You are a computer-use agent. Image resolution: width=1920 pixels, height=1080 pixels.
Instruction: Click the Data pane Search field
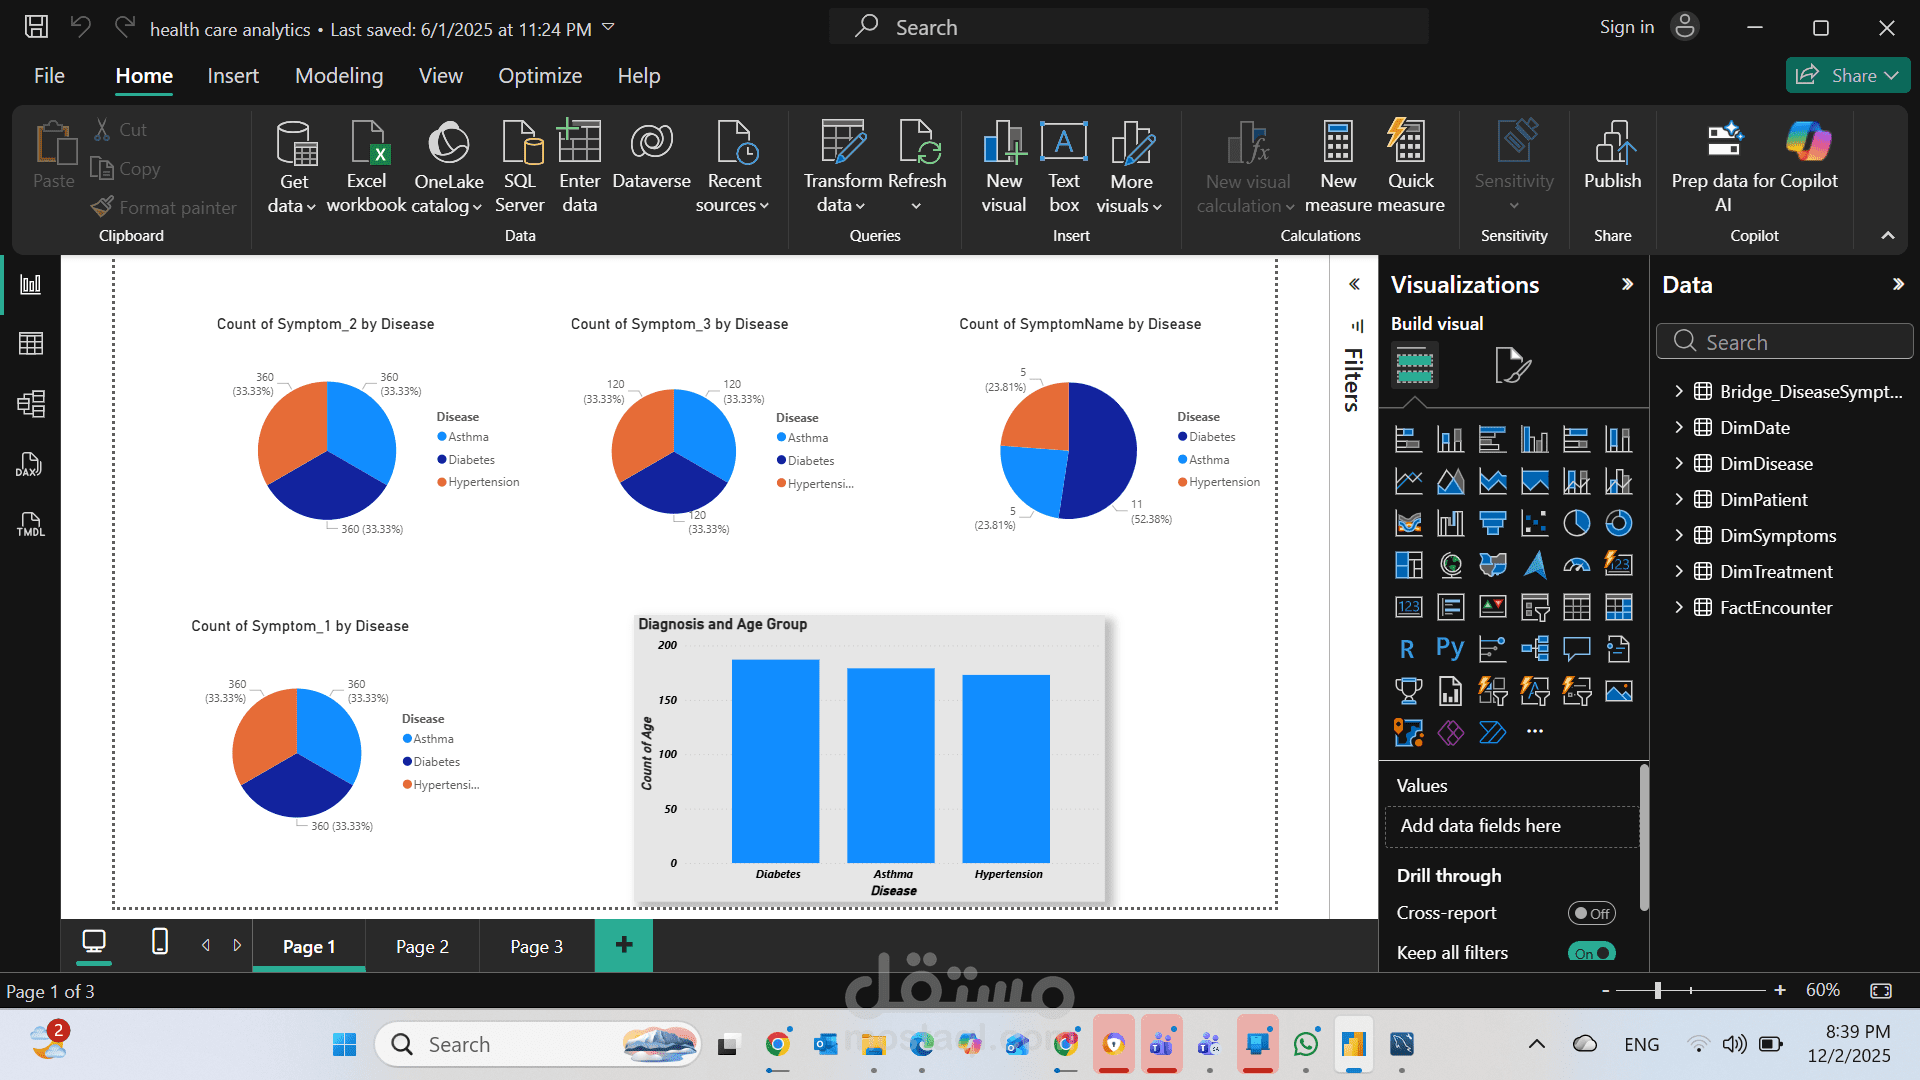(1784, 341)
